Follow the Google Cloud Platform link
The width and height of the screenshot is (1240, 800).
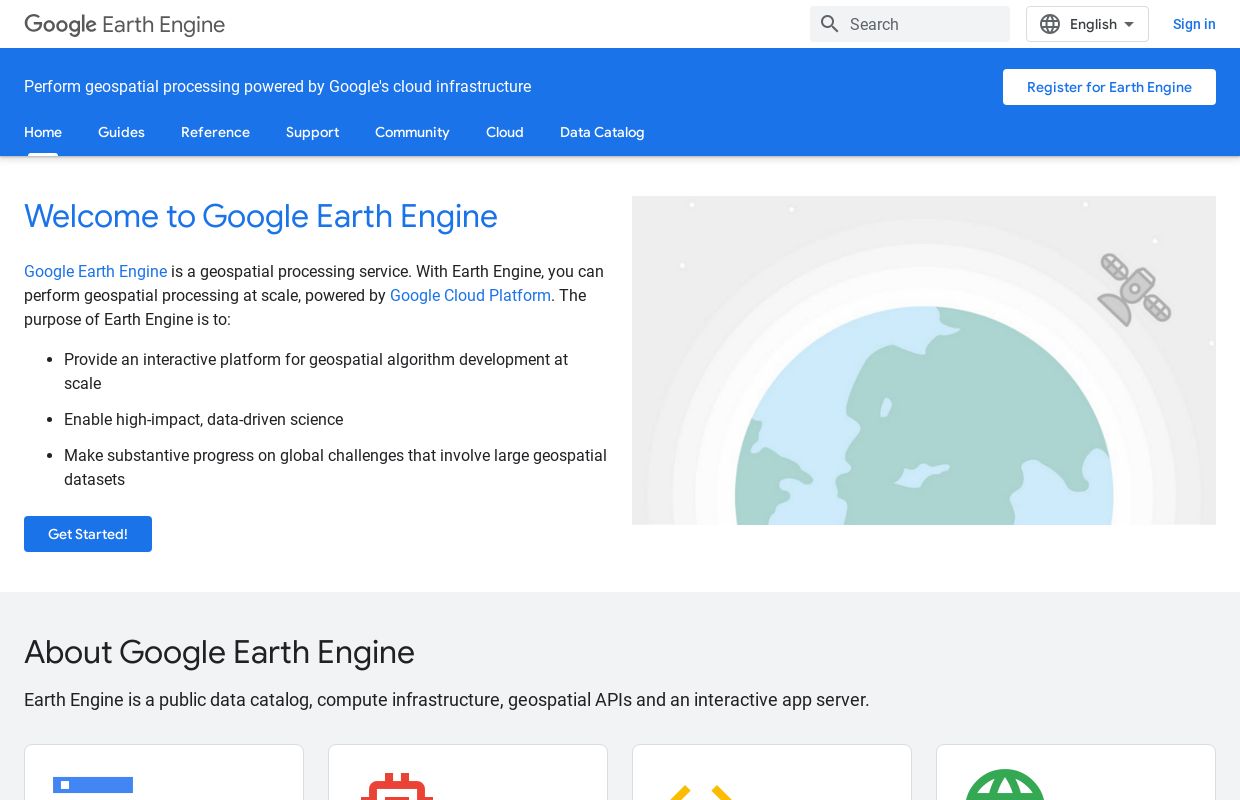click(470, 295)
